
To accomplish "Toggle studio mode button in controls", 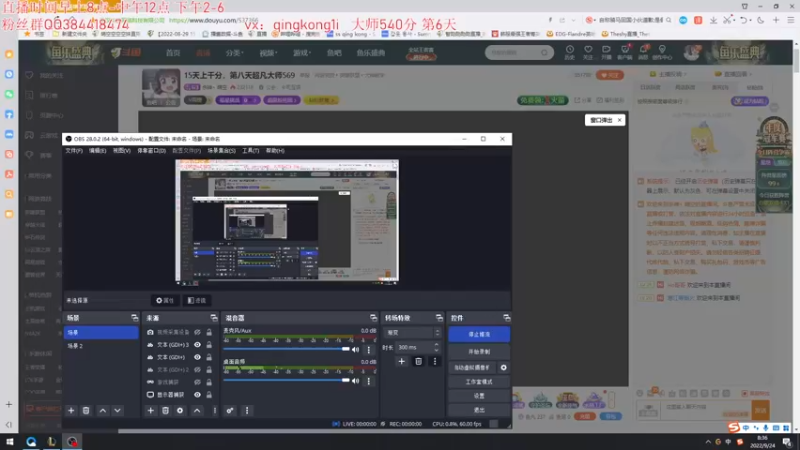I will point(479,382).
